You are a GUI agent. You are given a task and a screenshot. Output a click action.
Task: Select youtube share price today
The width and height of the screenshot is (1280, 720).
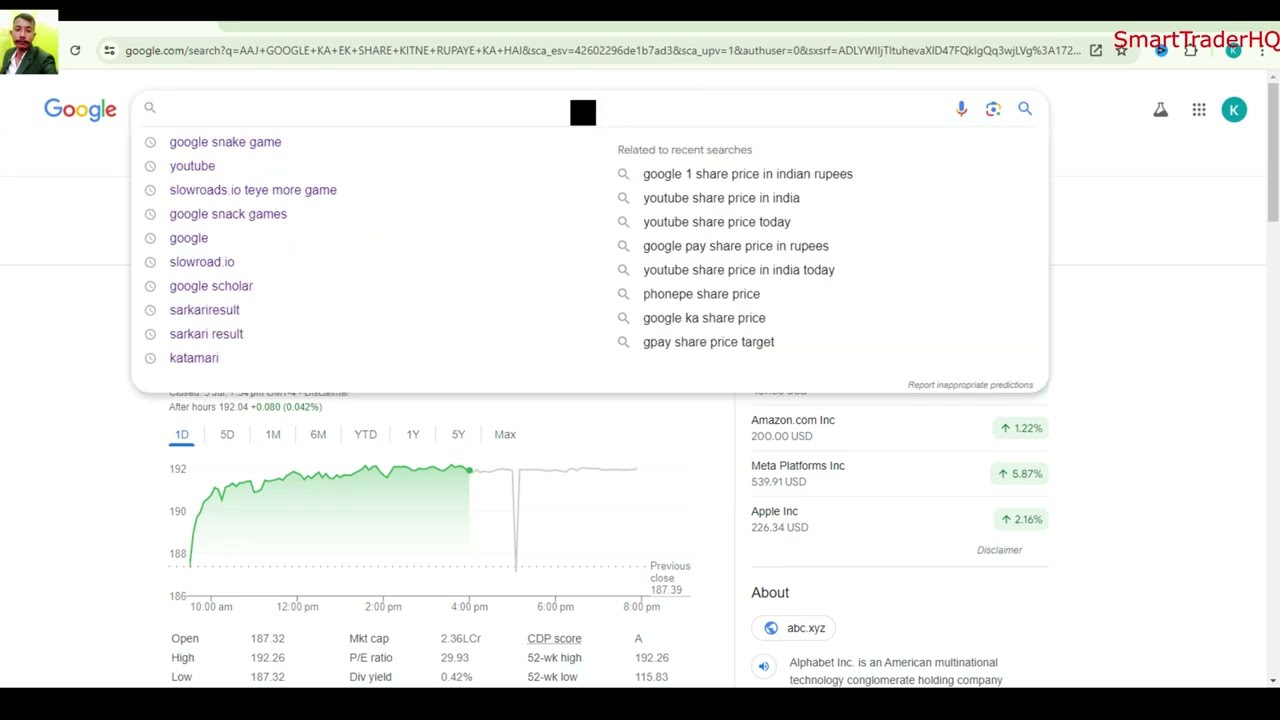pyautogui.click(x=716, y=222)
